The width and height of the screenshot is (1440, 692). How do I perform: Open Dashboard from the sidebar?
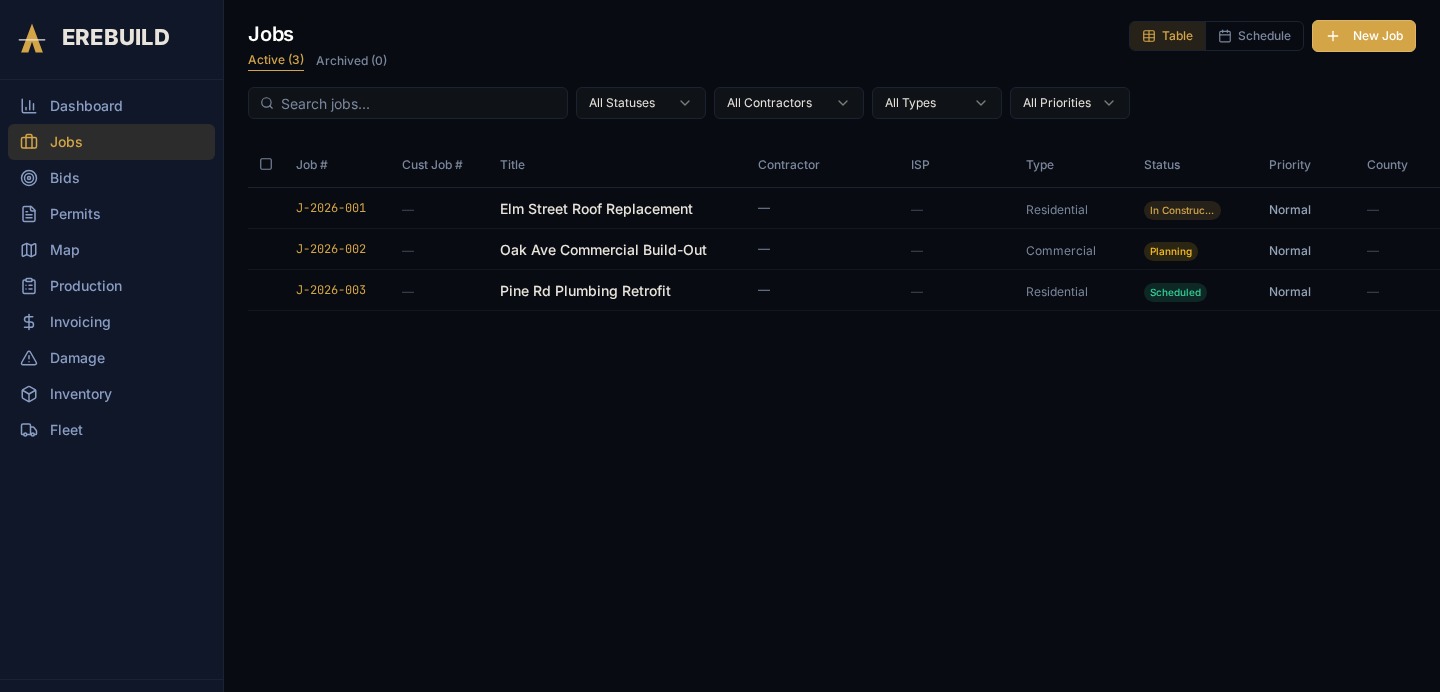(x=111, y=106)
